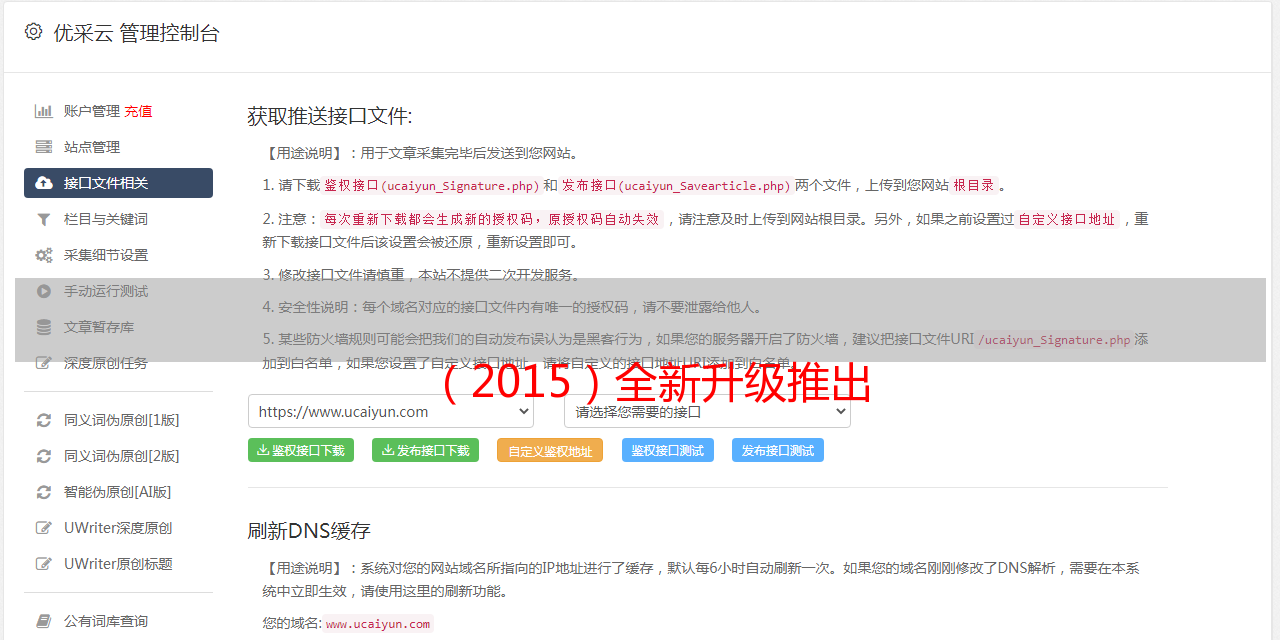Click the 获取推送接口文件 heading
Screen dimensions: 1280x640
[330, 116]
